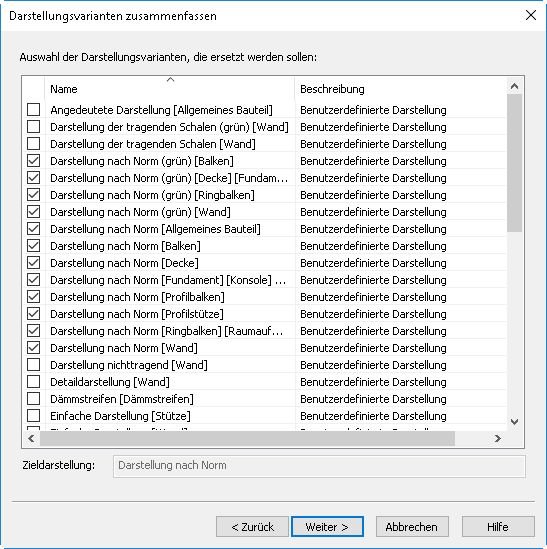Uncheck Darstellung nach Norm (grün) [Balken]
547x549 pixels.
click(34, 161)
